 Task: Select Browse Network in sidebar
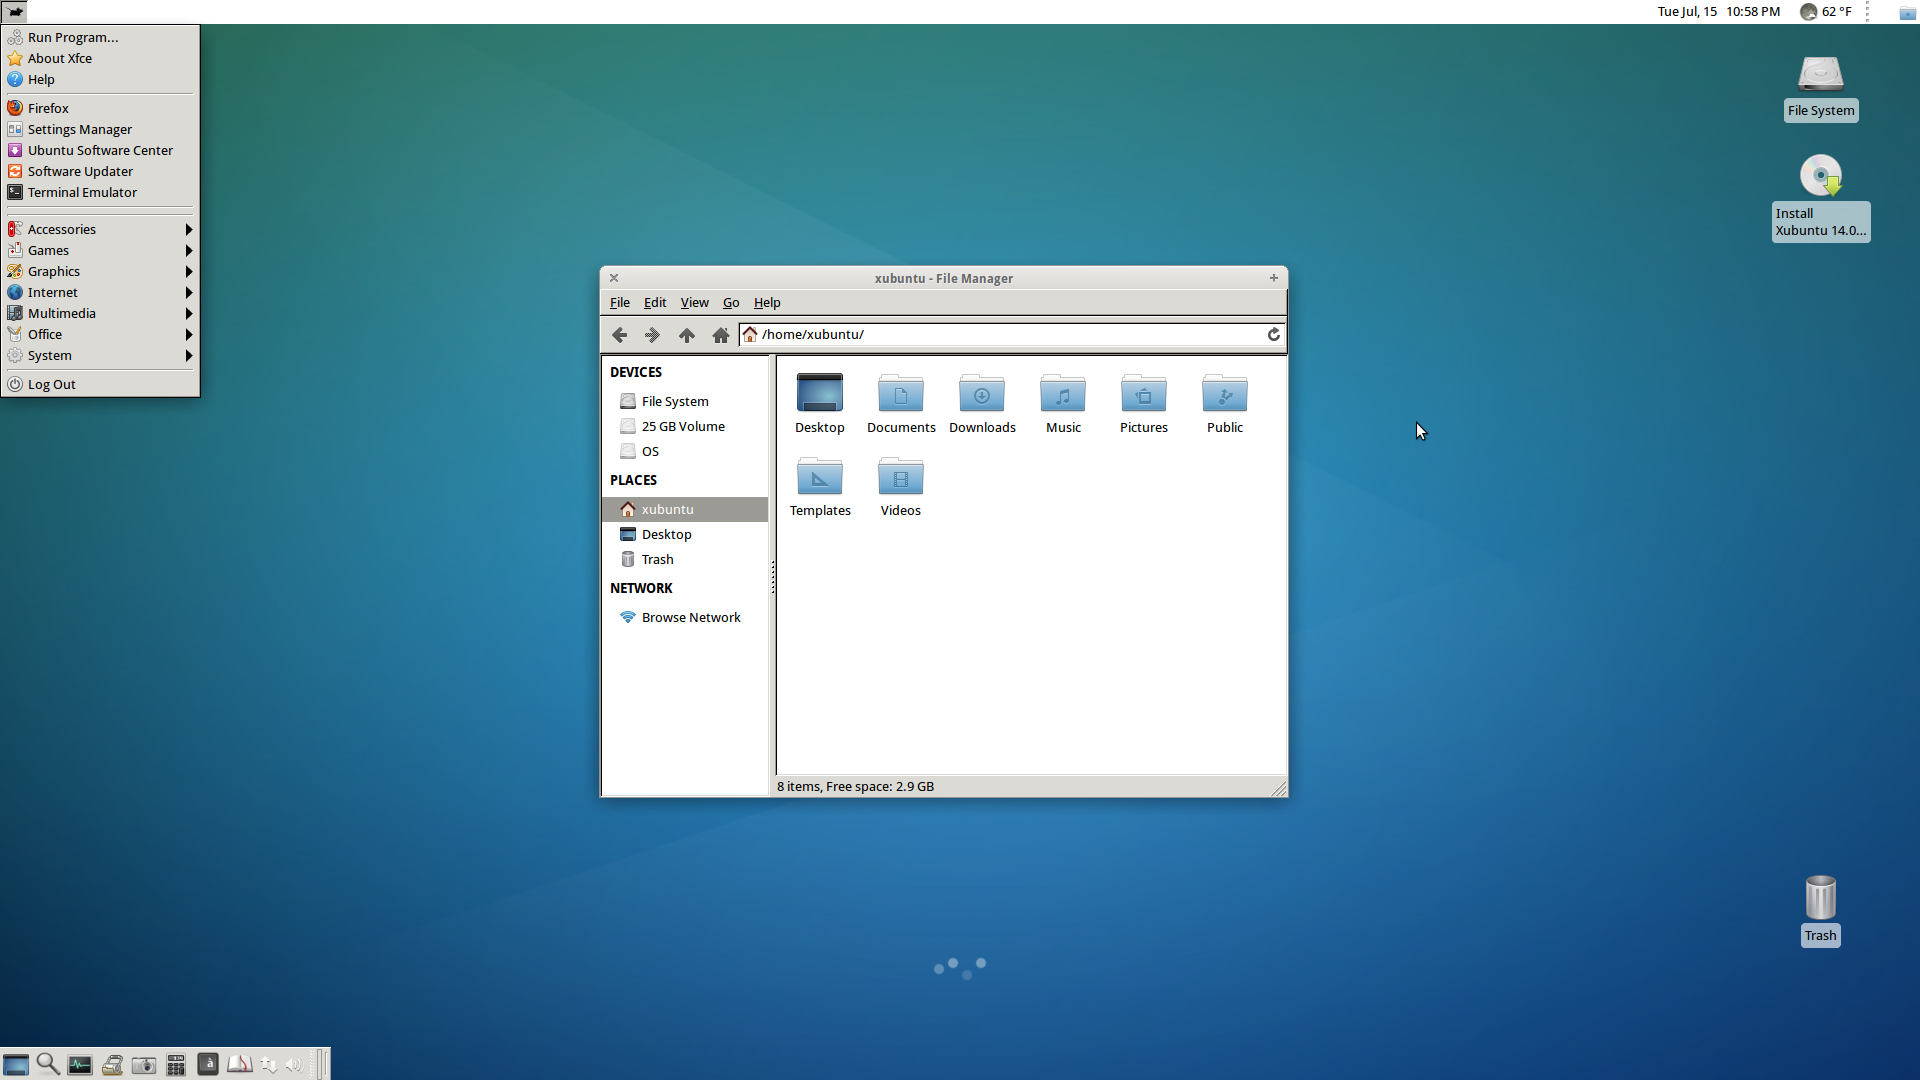tap(690, 617)
